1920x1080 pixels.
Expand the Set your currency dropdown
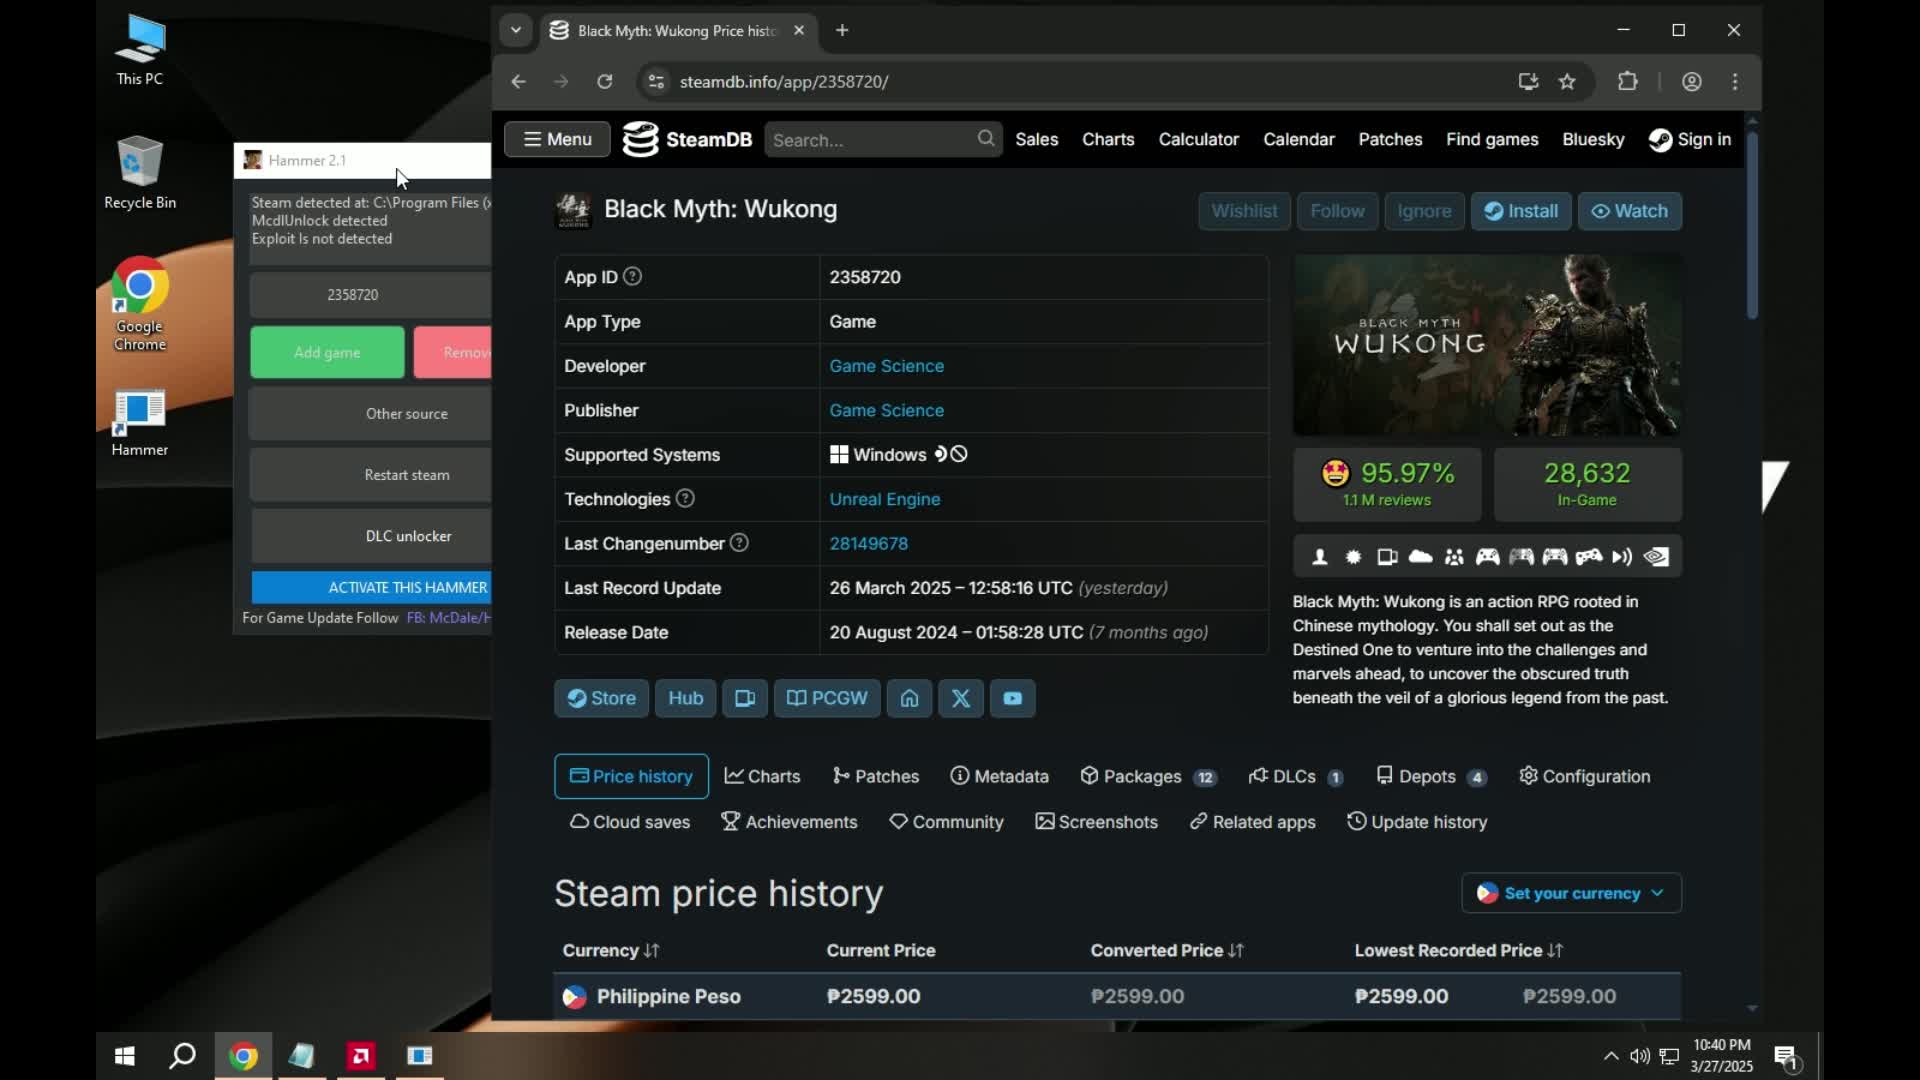pyautogui.click(x=1571, y=893)
